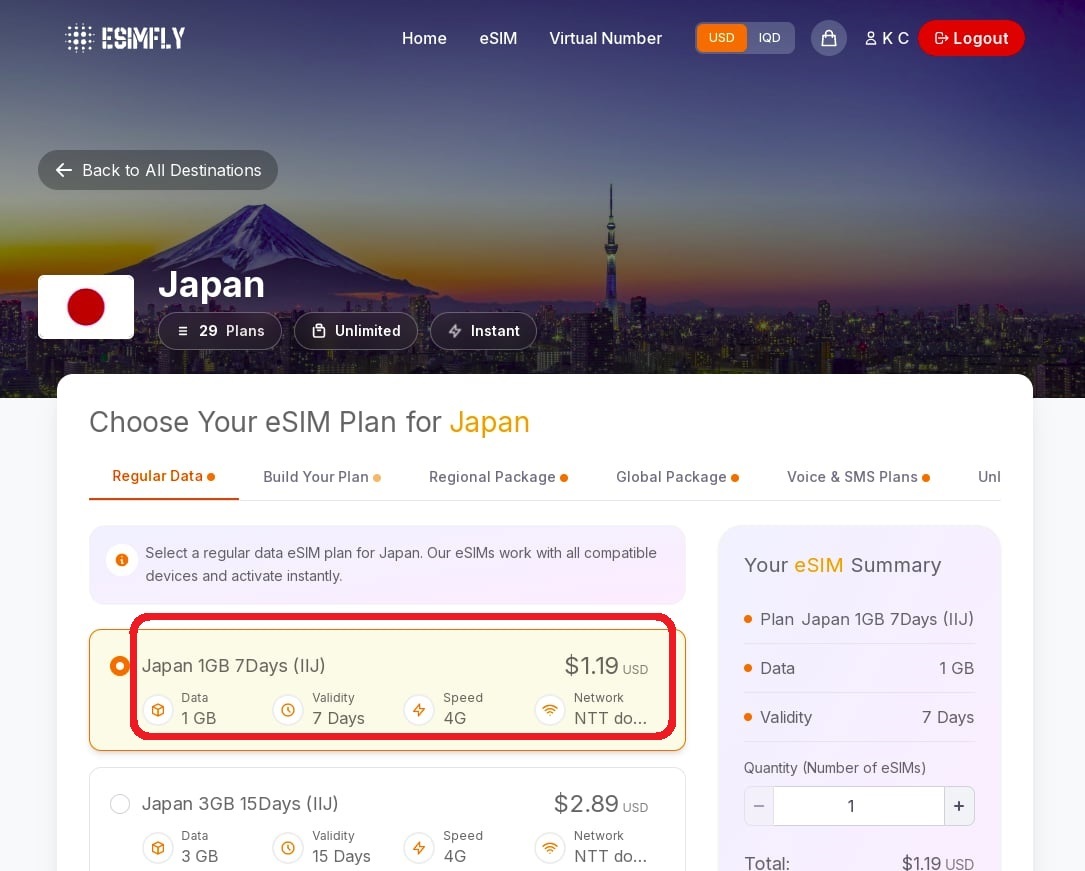Click the Validity clock icon for 7 Days
This screenshot has width=1085, height=871.
click(288, 710)
